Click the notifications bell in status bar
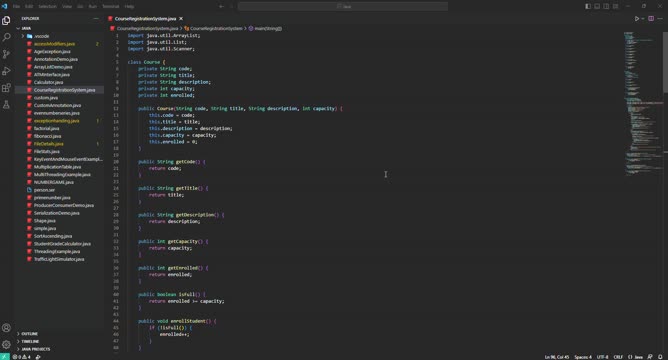The height and width of the screenshot is (360, 668). pos(660,357)
